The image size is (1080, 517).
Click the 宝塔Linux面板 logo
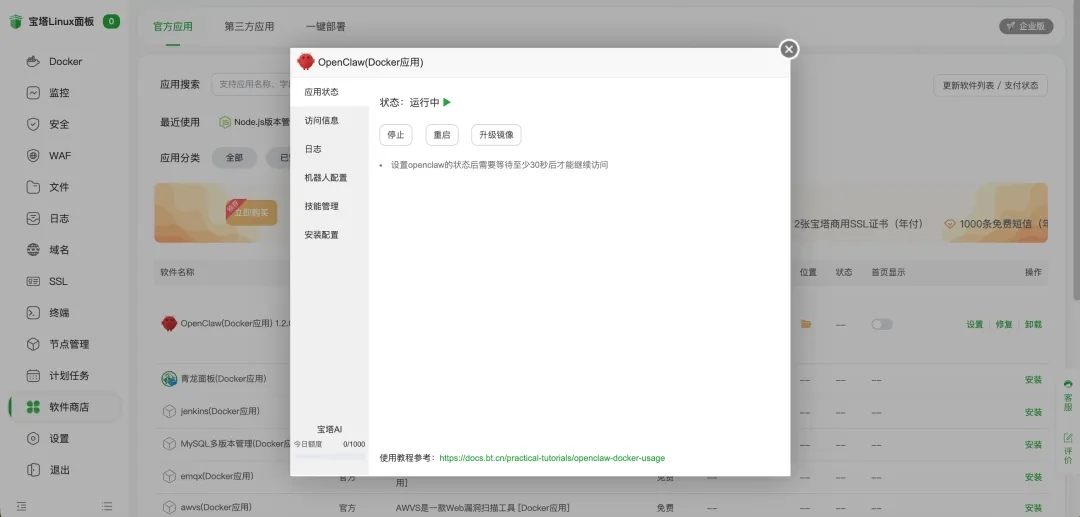coord(52,22)
